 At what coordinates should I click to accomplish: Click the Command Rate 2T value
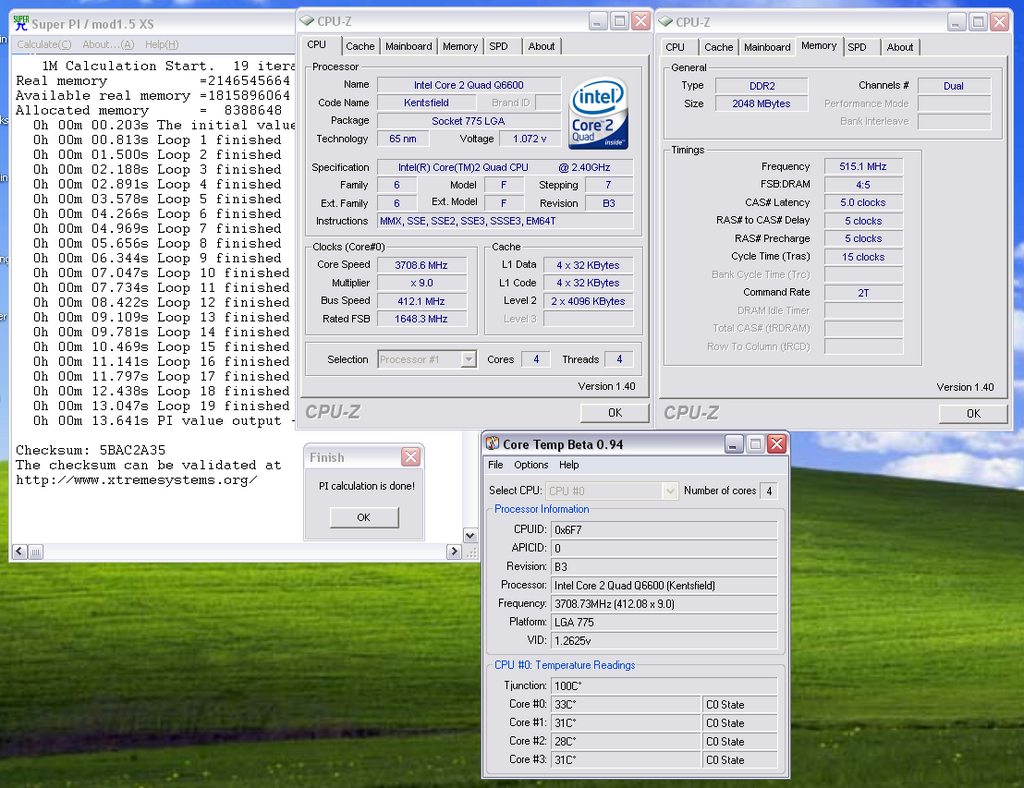pos(863,292)
